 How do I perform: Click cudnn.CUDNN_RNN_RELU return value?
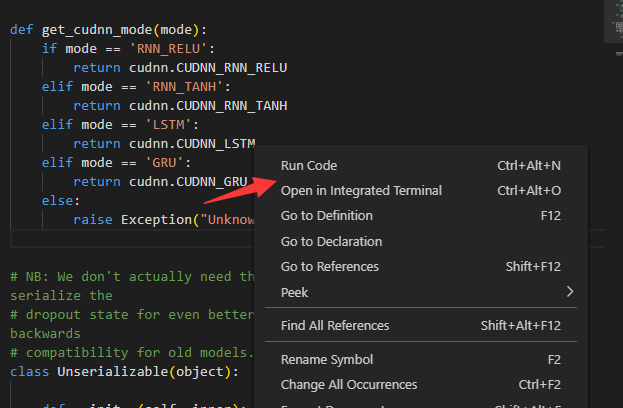tap(208, 68)
